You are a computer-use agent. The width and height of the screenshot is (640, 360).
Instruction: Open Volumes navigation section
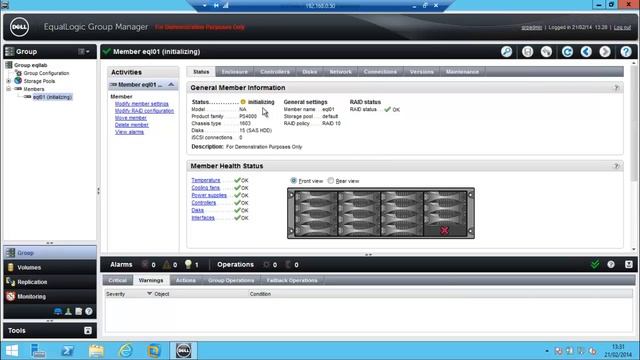click(x=50, y=267)
